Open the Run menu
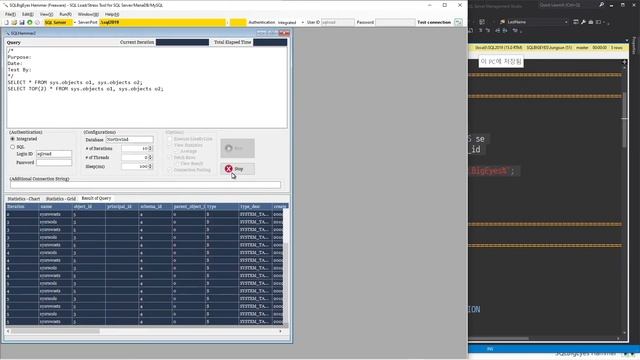 click(65, 14)
